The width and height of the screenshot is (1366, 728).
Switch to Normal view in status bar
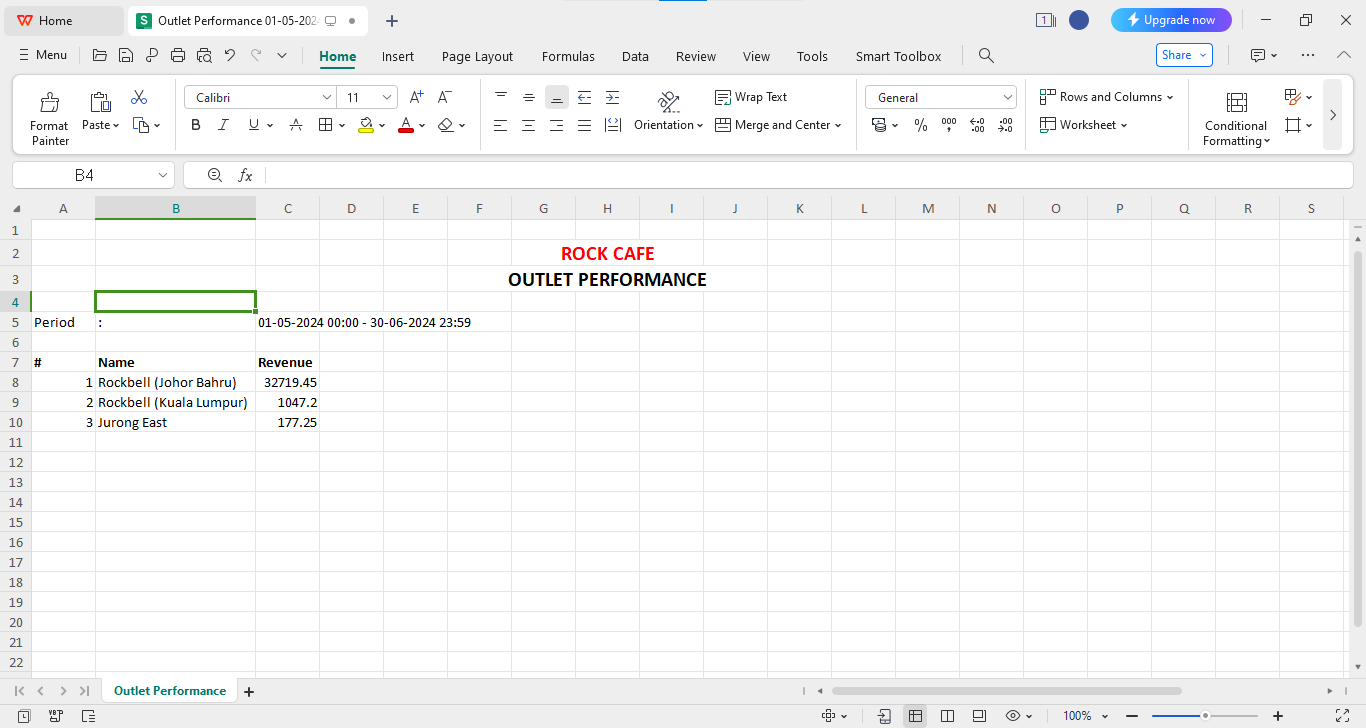pos(915,716)
